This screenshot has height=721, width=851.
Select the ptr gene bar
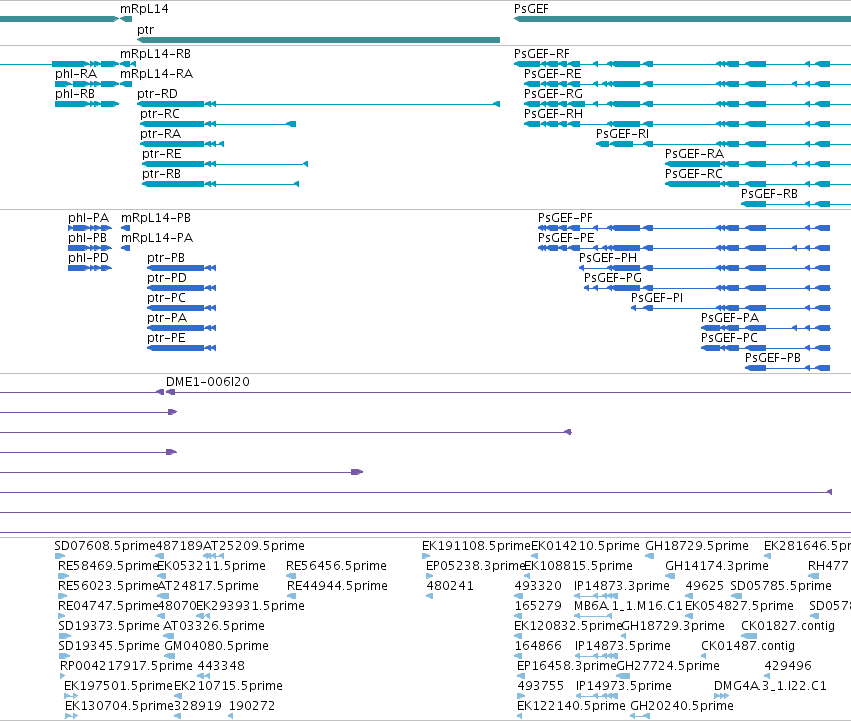[x=318, y=40]
